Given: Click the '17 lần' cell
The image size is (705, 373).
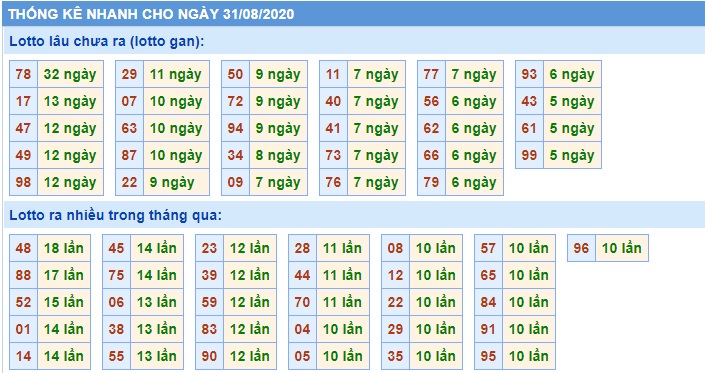Looking at the screenshot, I should tap(64, 275).
